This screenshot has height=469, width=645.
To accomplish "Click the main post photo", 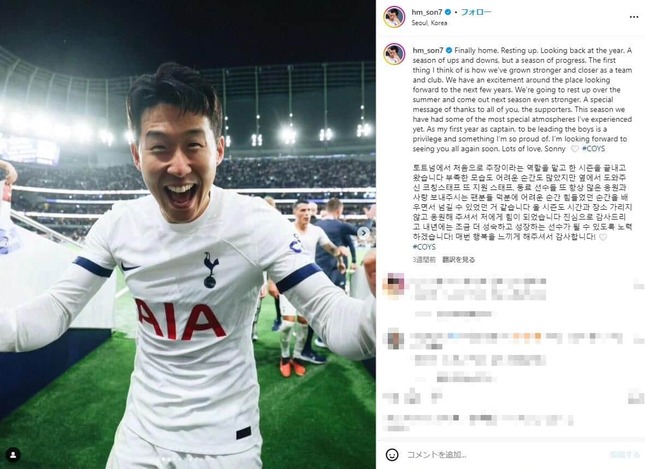I will [188, 234].
